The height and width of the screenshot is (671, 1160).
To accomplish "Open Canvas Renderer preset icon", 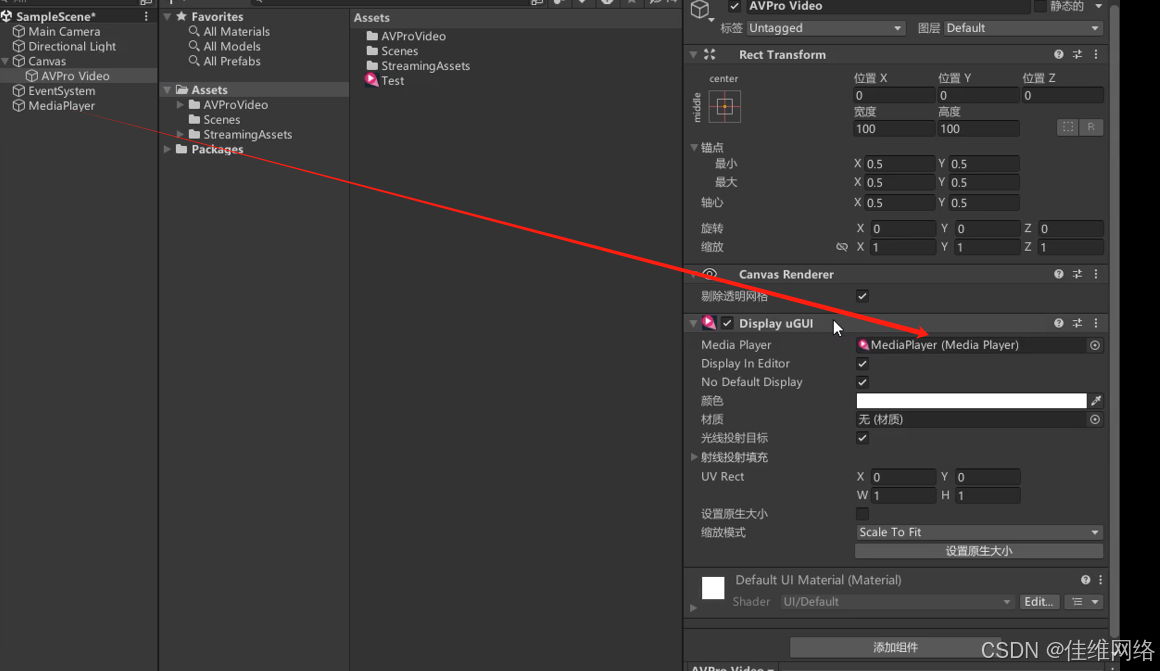I will pyautogui.click(x=1077, y=274).
